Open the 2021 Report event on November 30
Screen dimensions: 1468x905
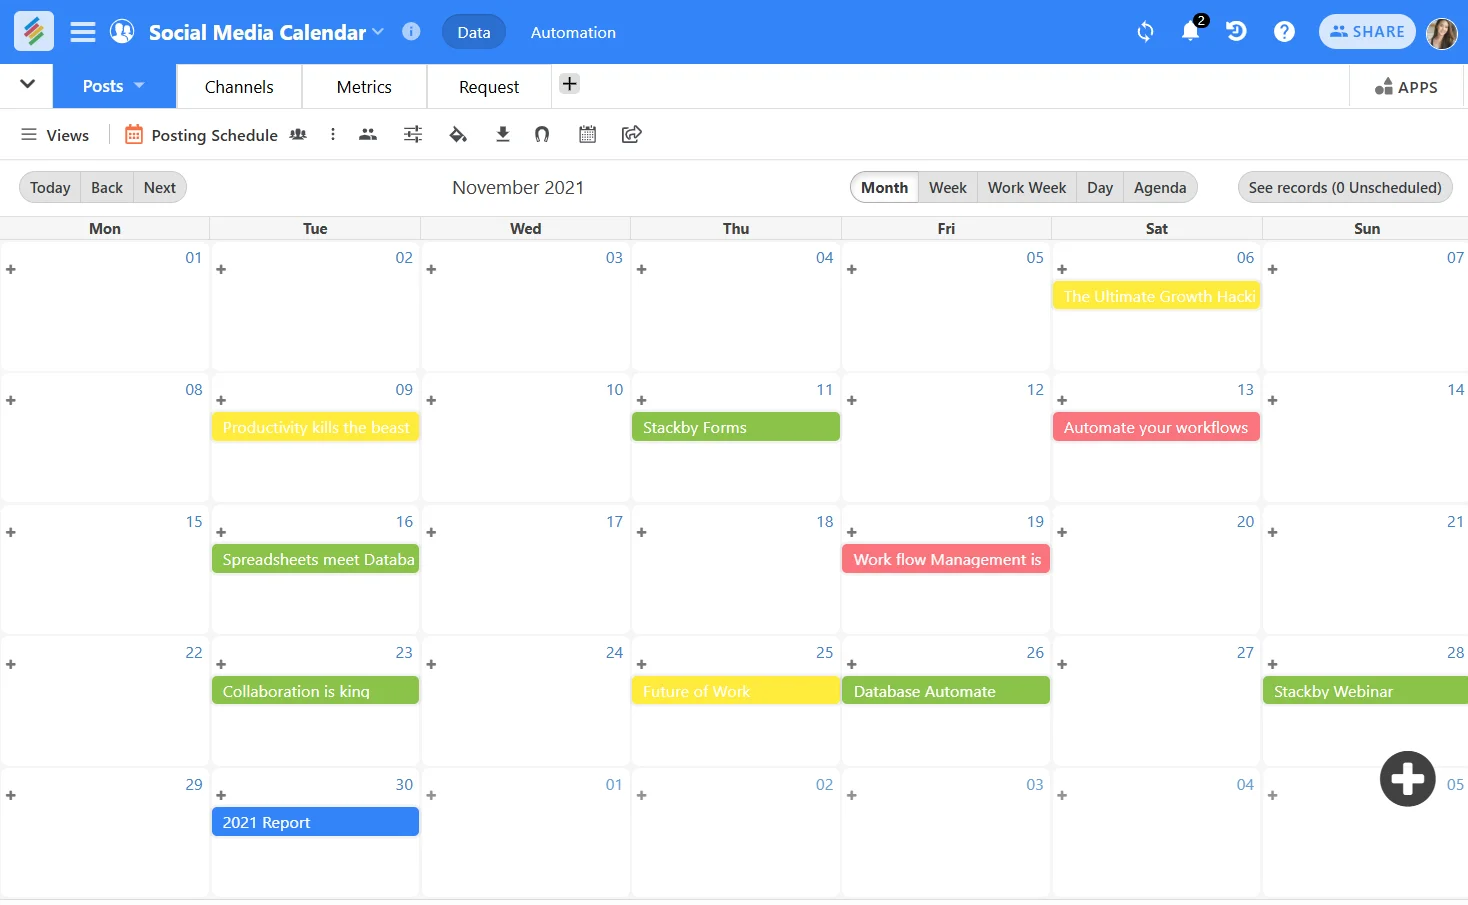[315, 822]
